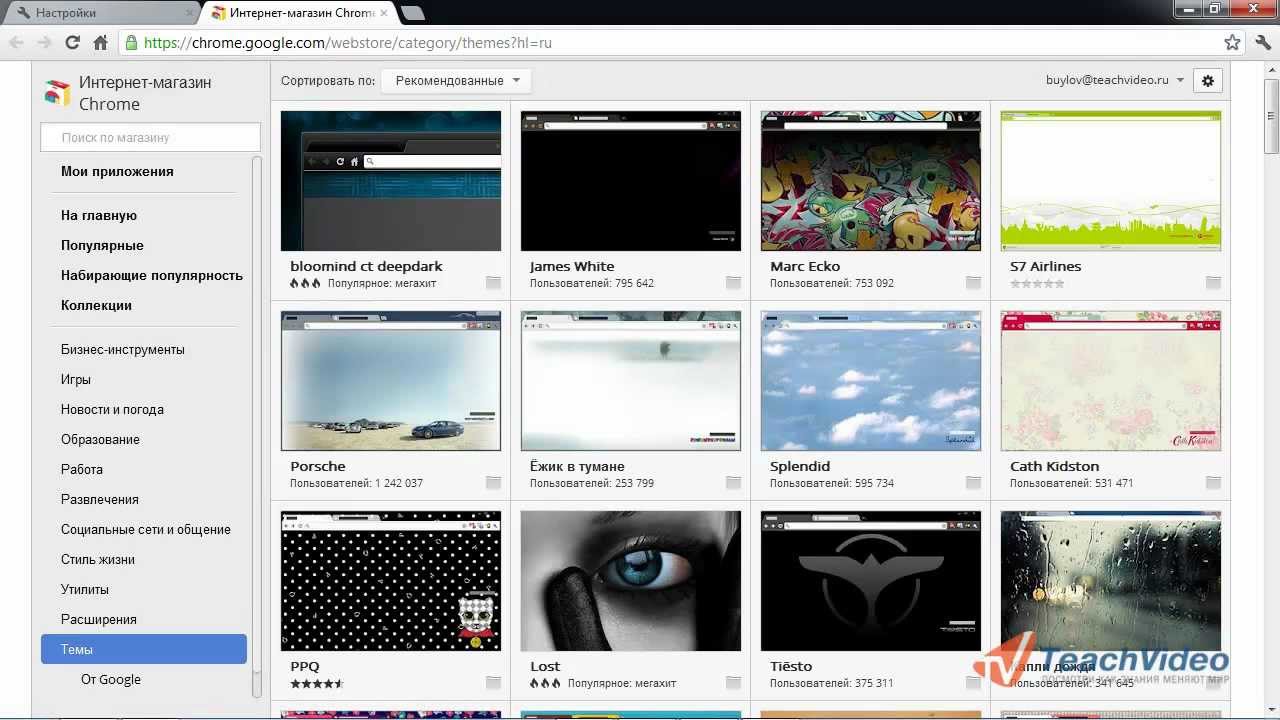Image resolution: width=1280 pixels, height=720 pixels.
Task: Open the Образование category
Action: coord(100,439)
